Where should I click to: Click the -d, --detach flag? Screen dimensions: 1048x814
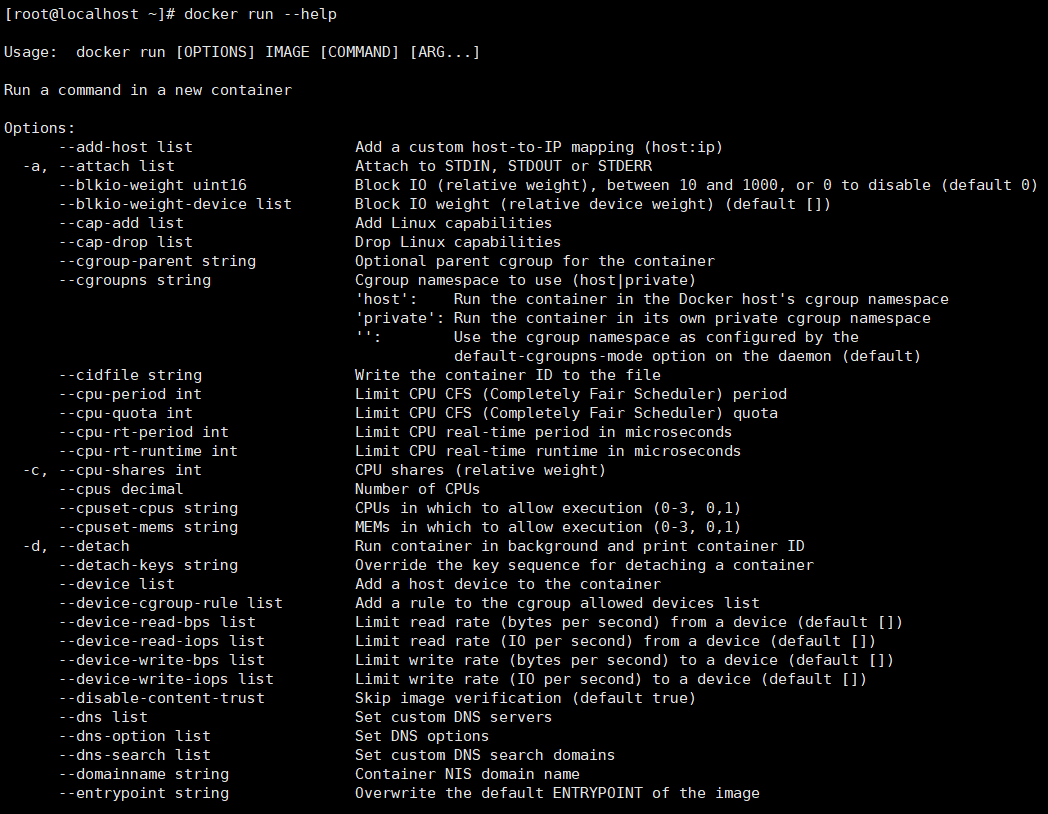[76, 546]
